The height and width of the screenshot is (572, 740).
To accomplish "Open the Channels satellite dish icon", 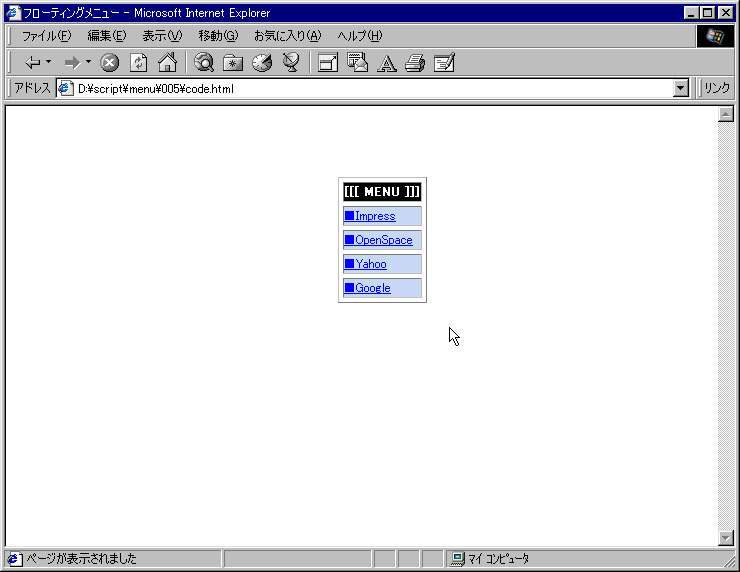I will (x=291, y=62).
